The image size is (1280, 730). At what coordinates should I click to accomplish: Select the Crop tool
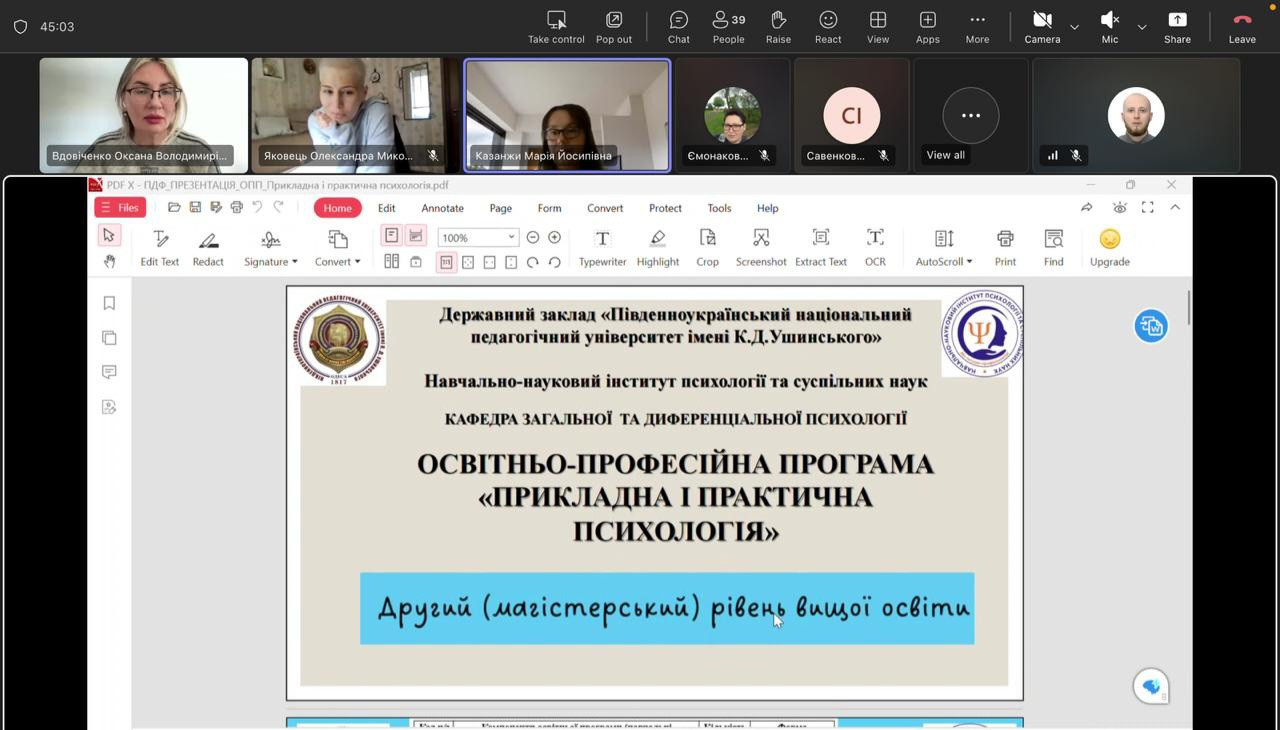(708, 248)
